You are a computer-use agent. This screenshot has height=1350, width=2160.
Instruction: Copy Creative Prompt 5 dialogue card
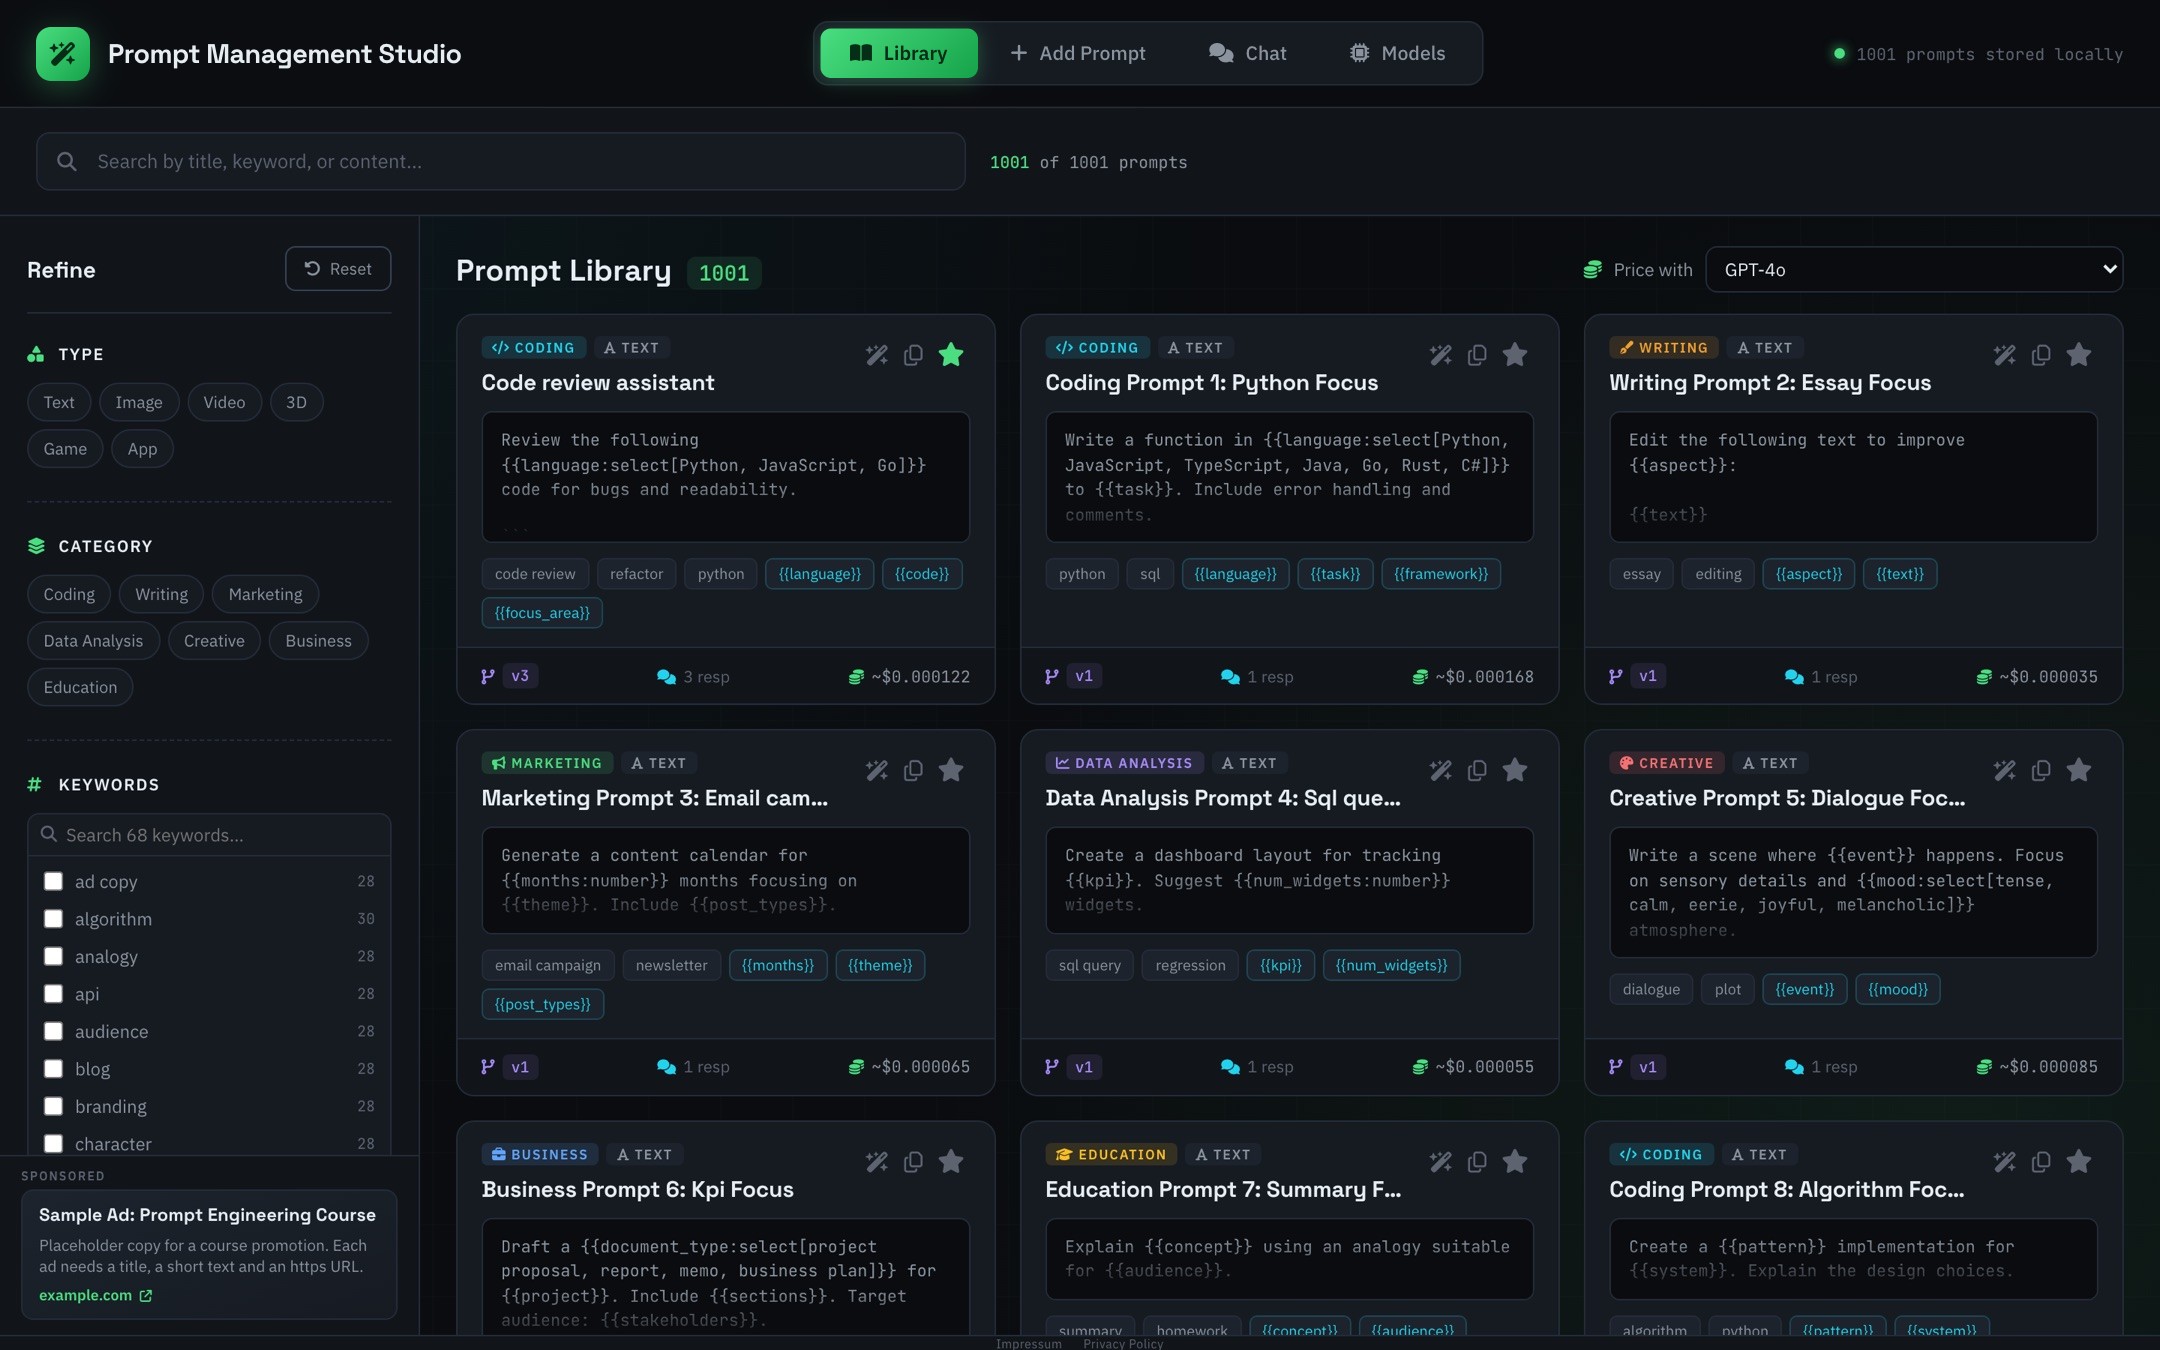(2041, 770)
